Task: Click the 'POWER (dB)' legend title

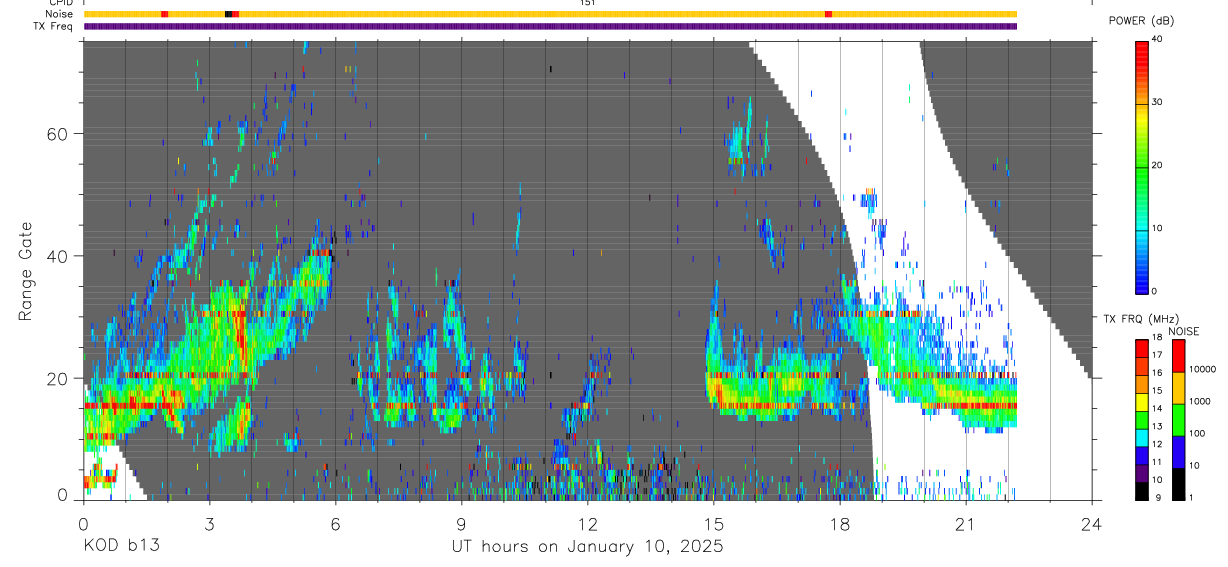Action: 1142,21
